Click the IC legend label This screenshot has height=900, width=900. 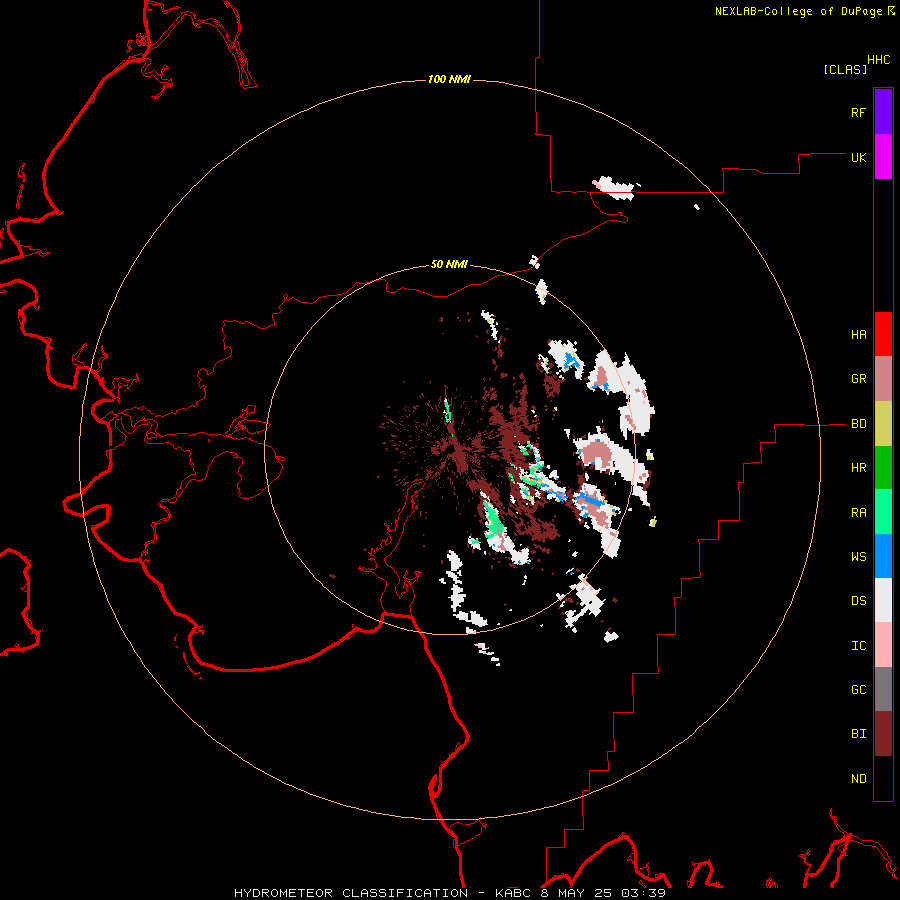point(858,645)
